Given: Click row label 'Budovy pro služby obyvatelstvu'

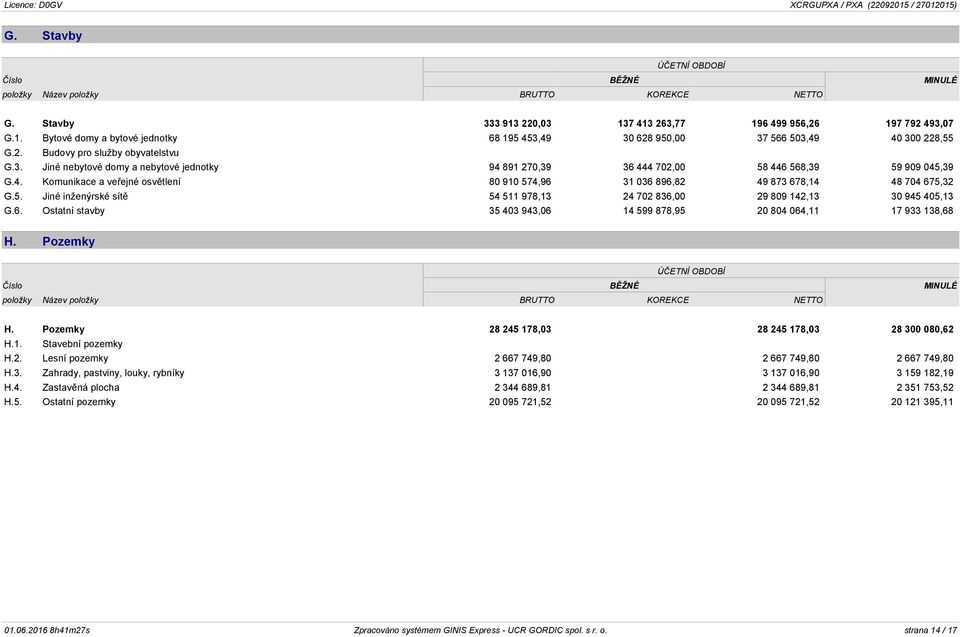Looking at the screenshot, I should [x=110, y=153].
